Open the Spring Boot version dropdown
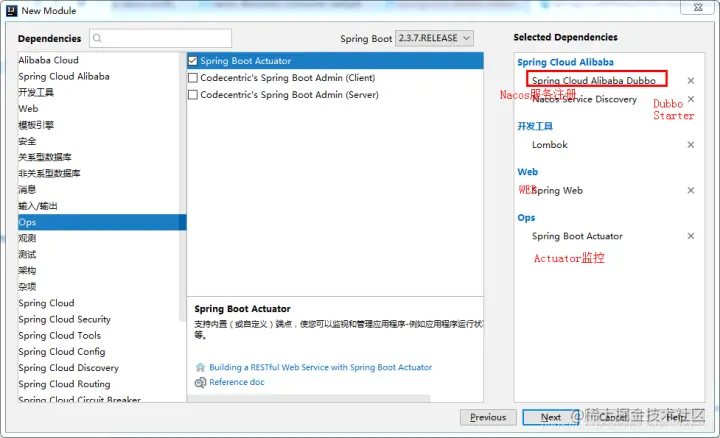 [x=434, y=38]
